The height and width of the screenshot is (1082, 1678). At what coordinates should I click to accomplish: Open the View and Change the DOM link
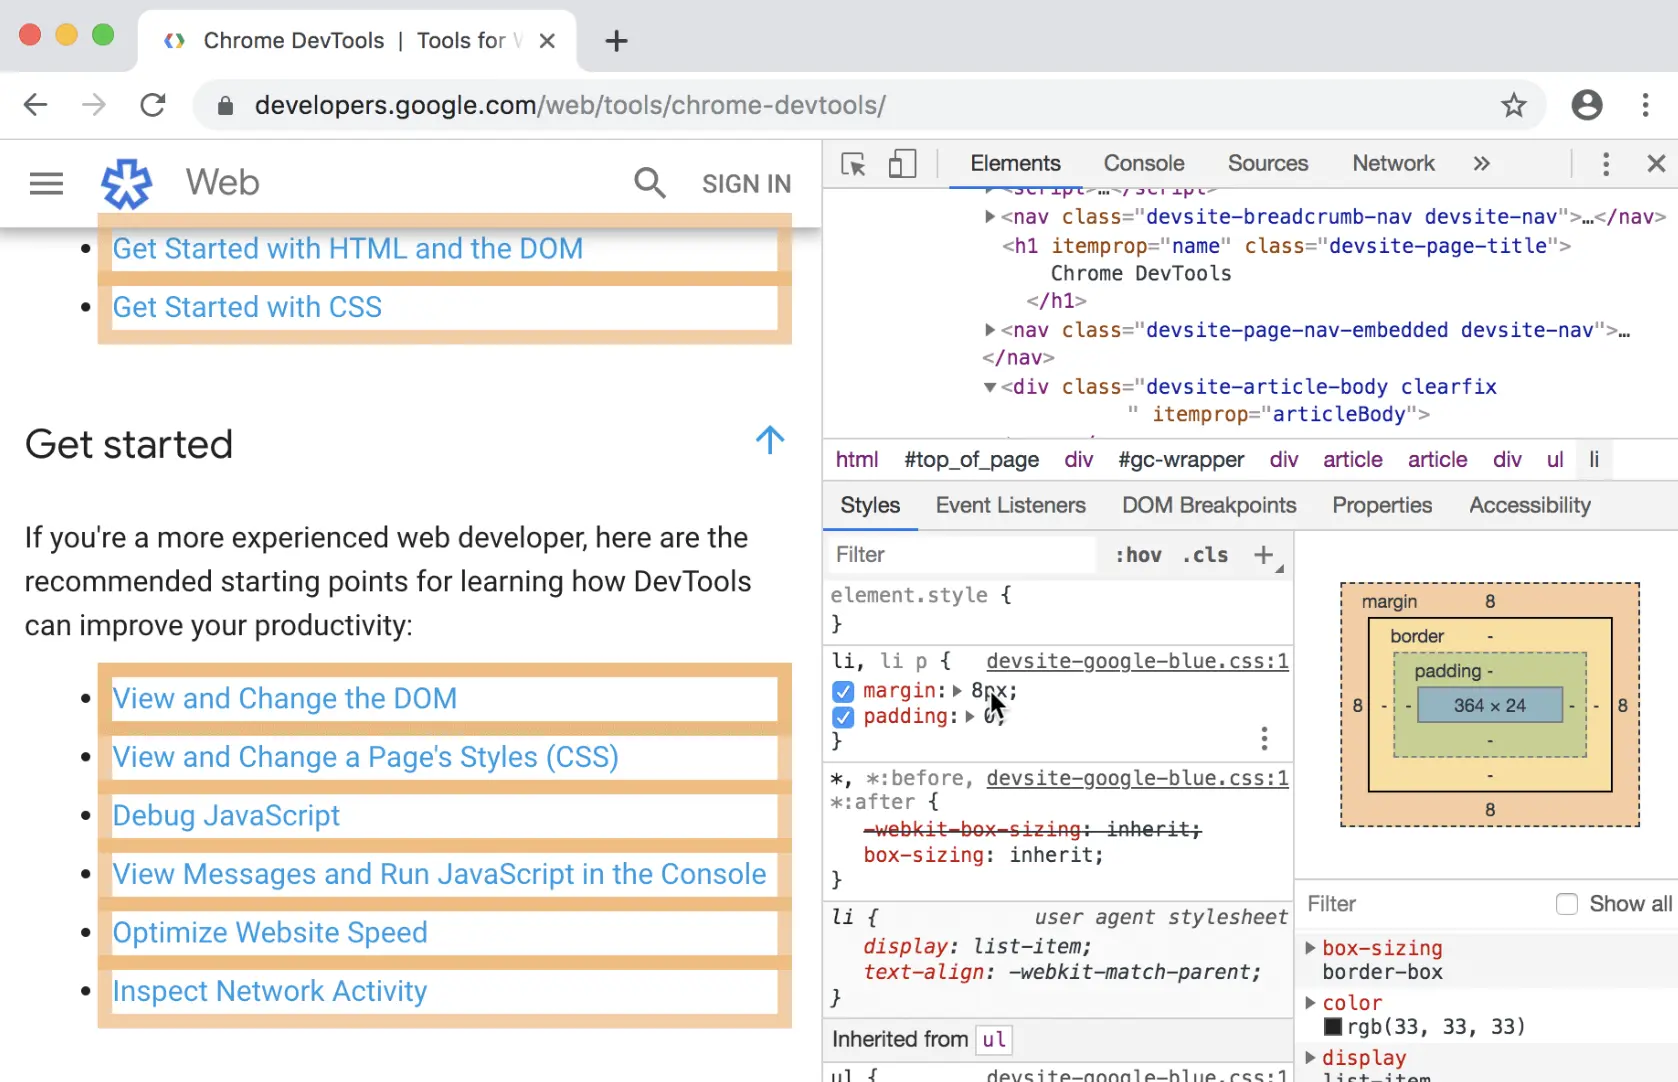click(x=285, y=698)
